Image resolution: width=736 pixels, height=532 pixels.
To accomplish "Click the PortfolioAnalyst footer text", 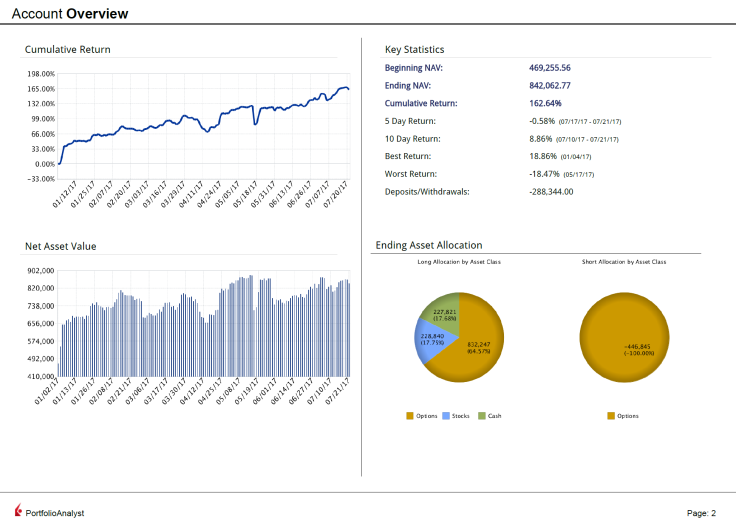I will [55, 513].
